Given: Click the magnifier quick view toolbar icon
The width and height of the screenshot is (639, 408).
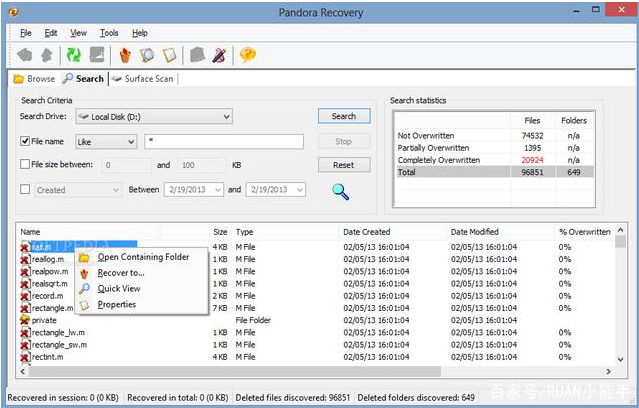Looking at the screenshot, I should [147, 55].
